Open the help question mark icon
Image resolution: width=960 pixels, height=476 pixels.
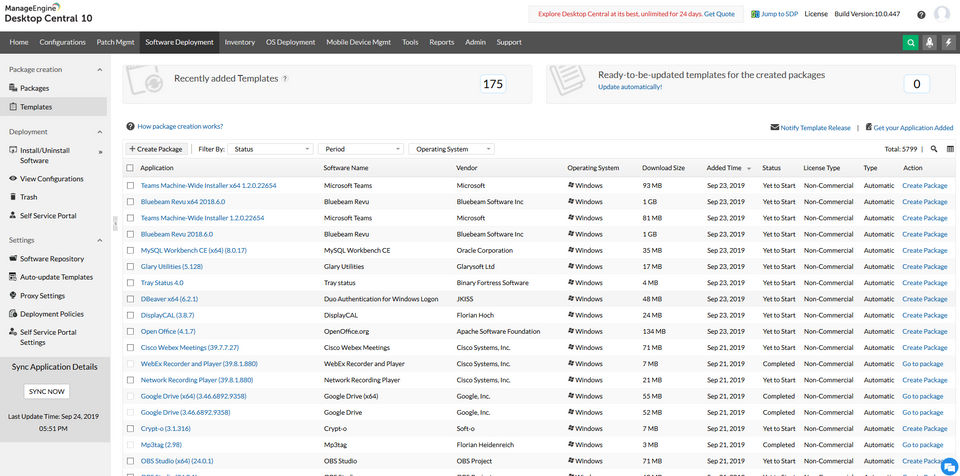[921, 15]
